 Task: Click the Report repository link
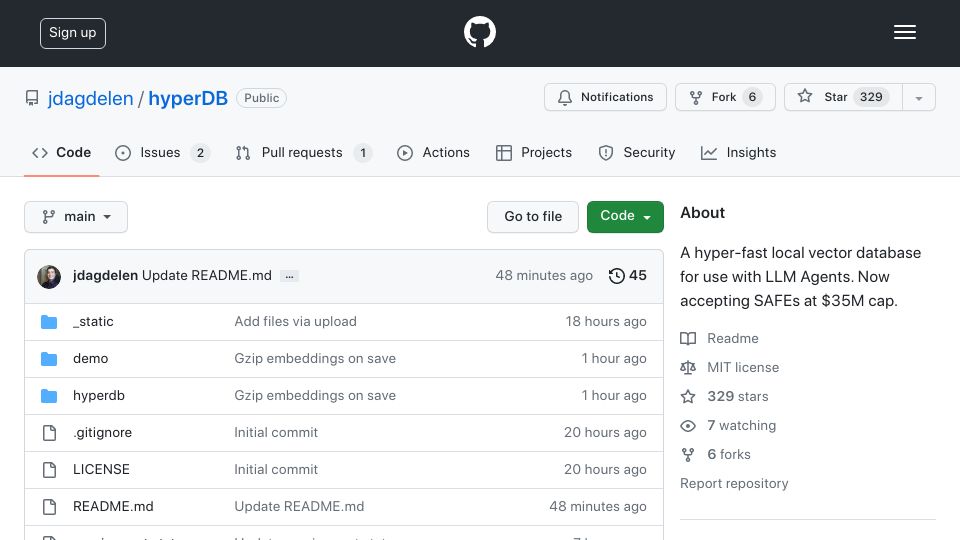[734, 484]
